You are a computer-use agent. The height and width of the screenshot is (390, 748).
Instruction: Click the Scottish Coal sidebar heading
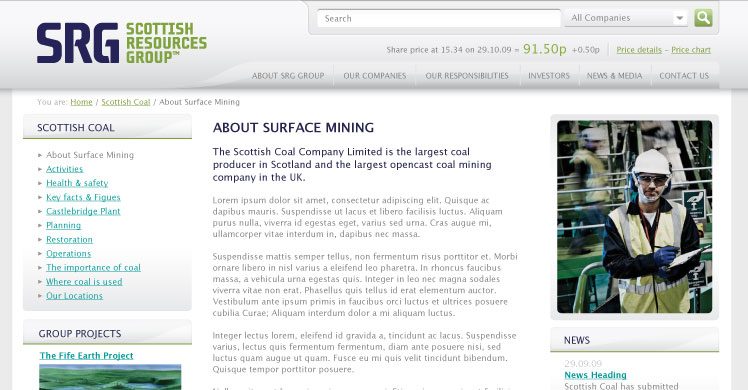tap(76, 128)
